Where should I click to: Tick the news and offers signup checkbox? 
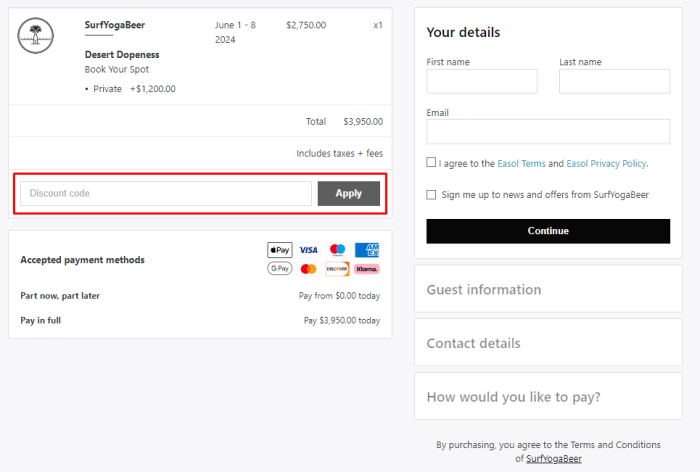point(431,195)
